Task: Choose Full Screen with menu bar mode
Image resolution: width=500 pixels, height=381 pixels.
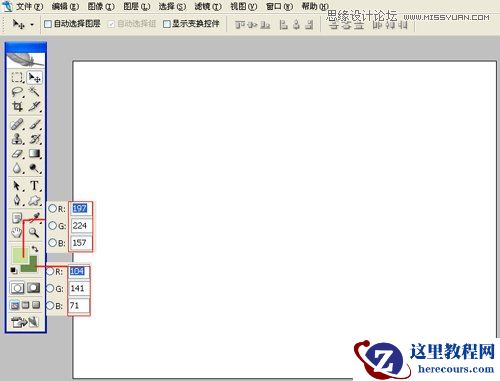Action: 25,305
